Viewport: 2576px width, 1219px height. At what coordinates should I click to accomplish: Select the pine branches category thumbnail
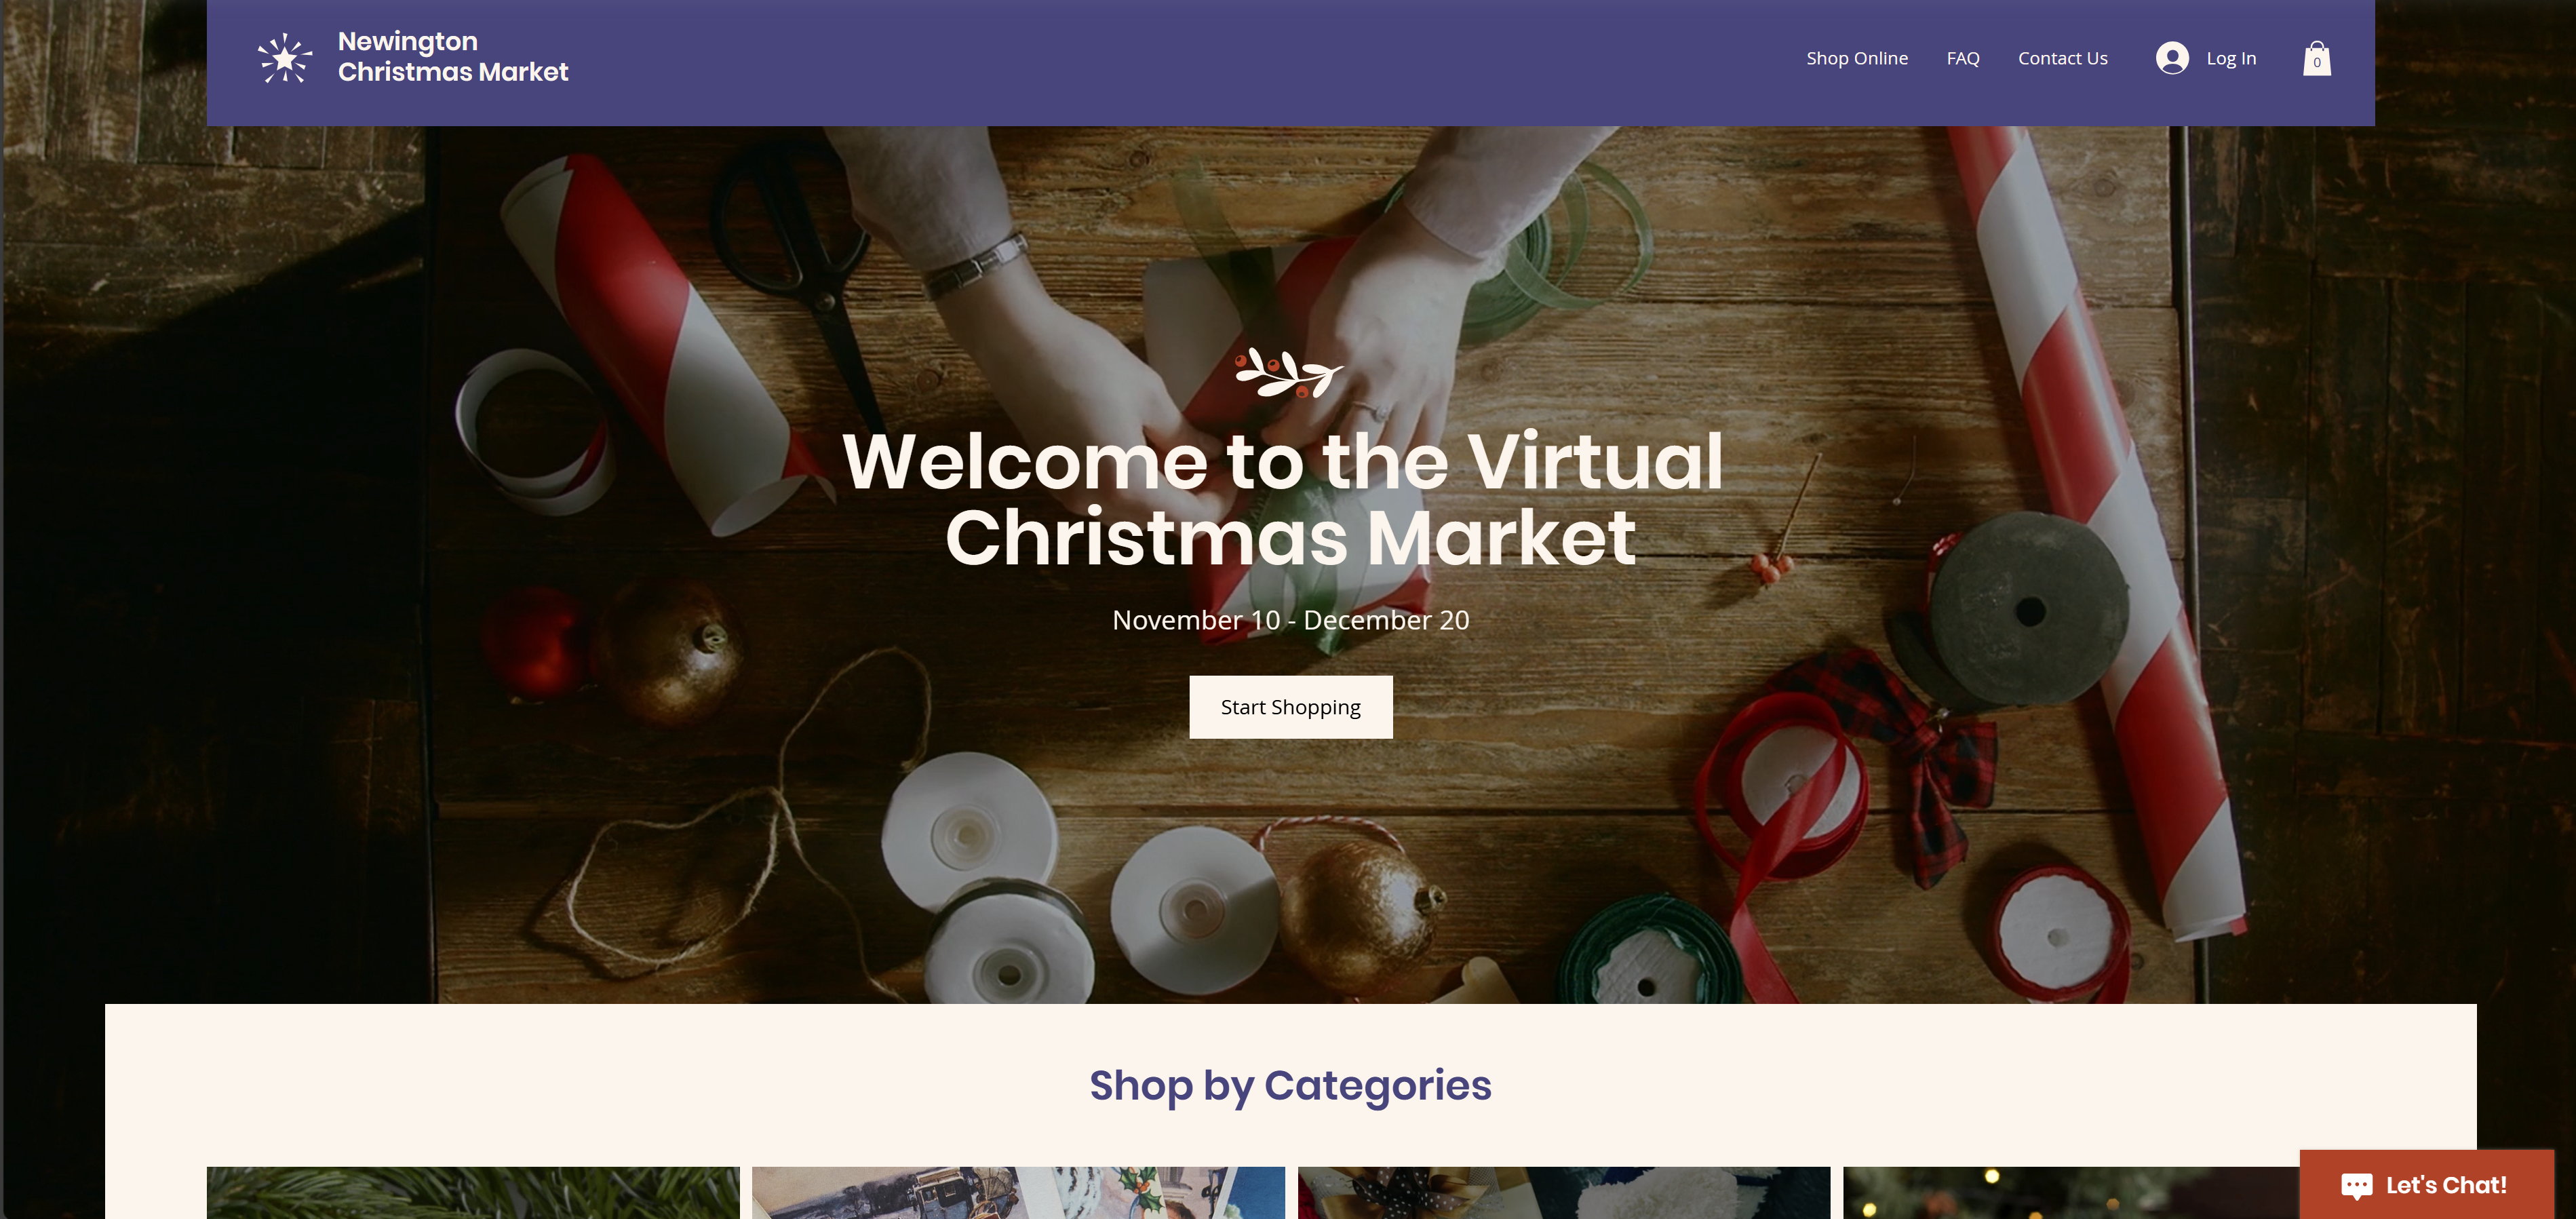pos(473,1193)
